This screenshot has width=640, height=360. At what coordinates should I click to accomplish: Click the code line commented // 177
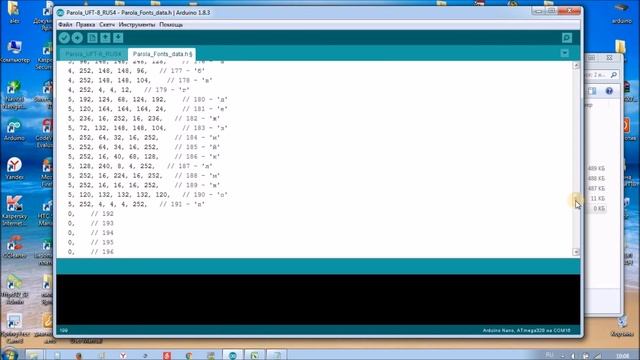136,71
